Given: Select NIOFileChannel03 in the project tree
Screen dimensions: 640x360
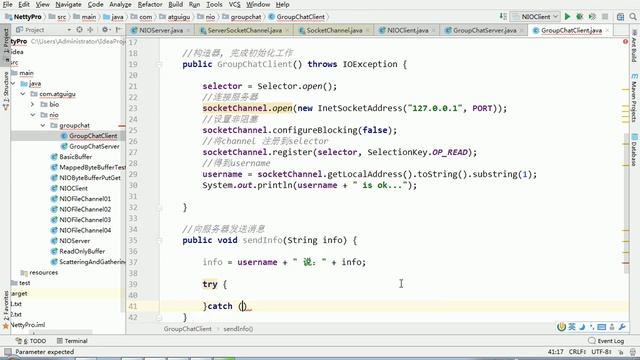Looking at the screenshot, I should 85,220.
